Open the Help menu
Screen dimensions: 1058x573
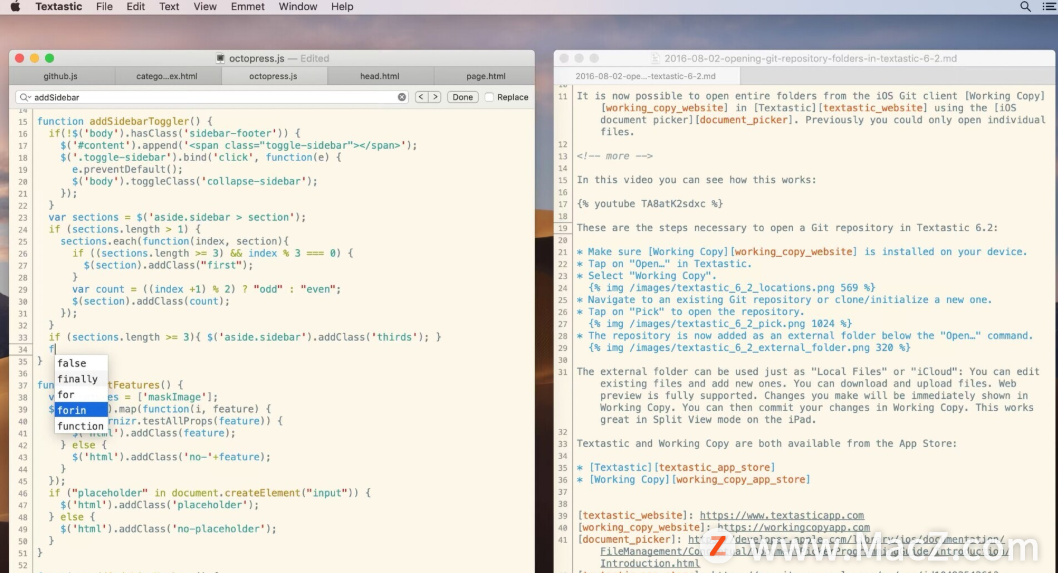click(x=342, y=7)
